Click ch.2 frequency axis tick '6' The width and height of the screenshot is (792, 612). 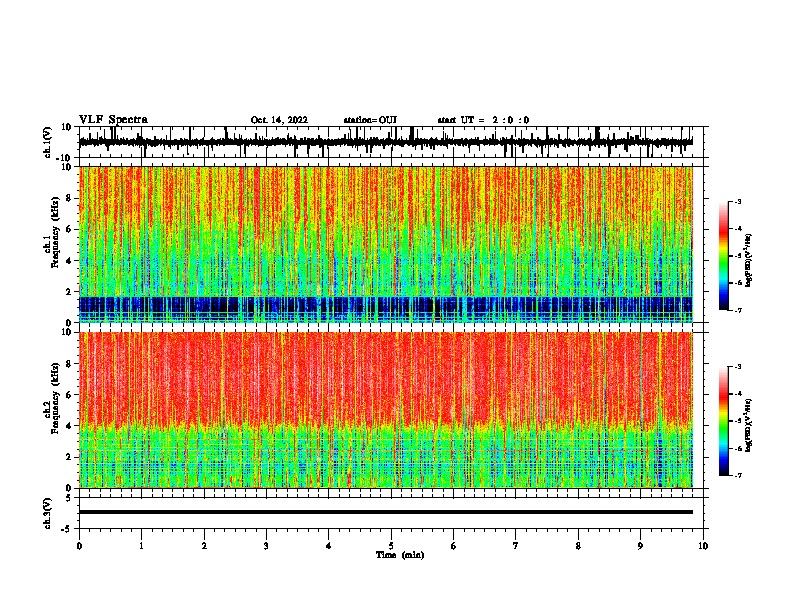click(x=70, y=394)
